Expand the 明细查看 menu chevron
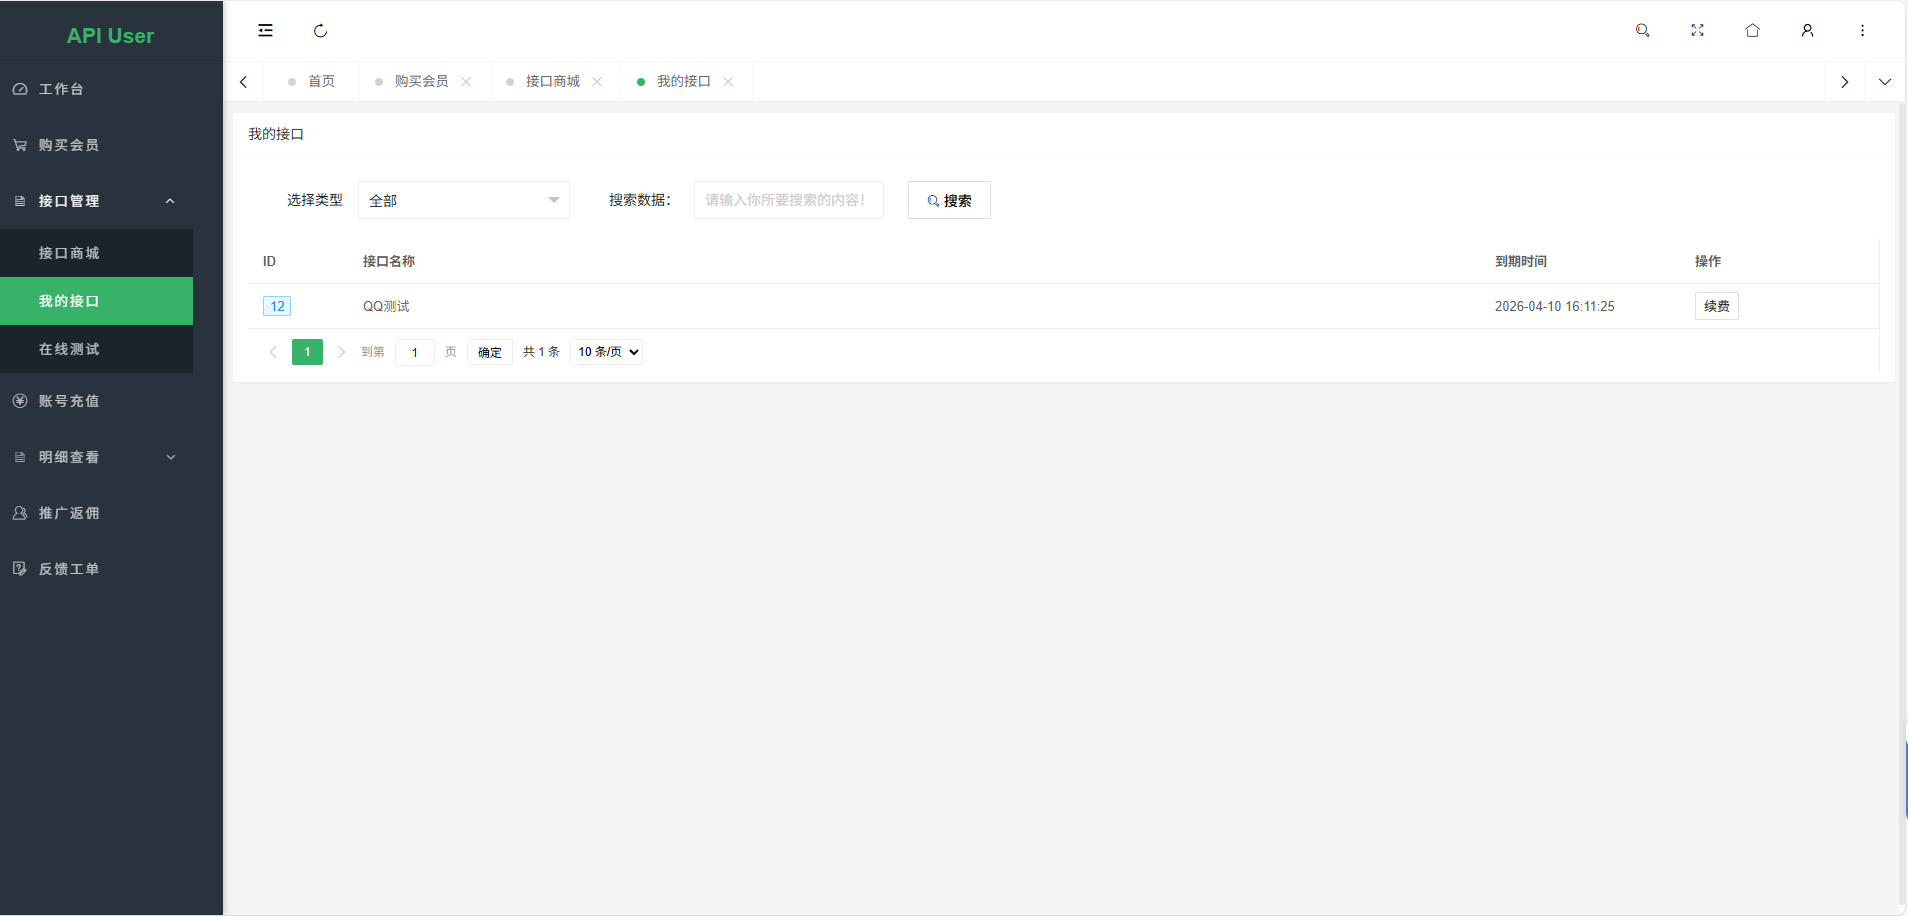1908x916 pixels. pos(172,457)
